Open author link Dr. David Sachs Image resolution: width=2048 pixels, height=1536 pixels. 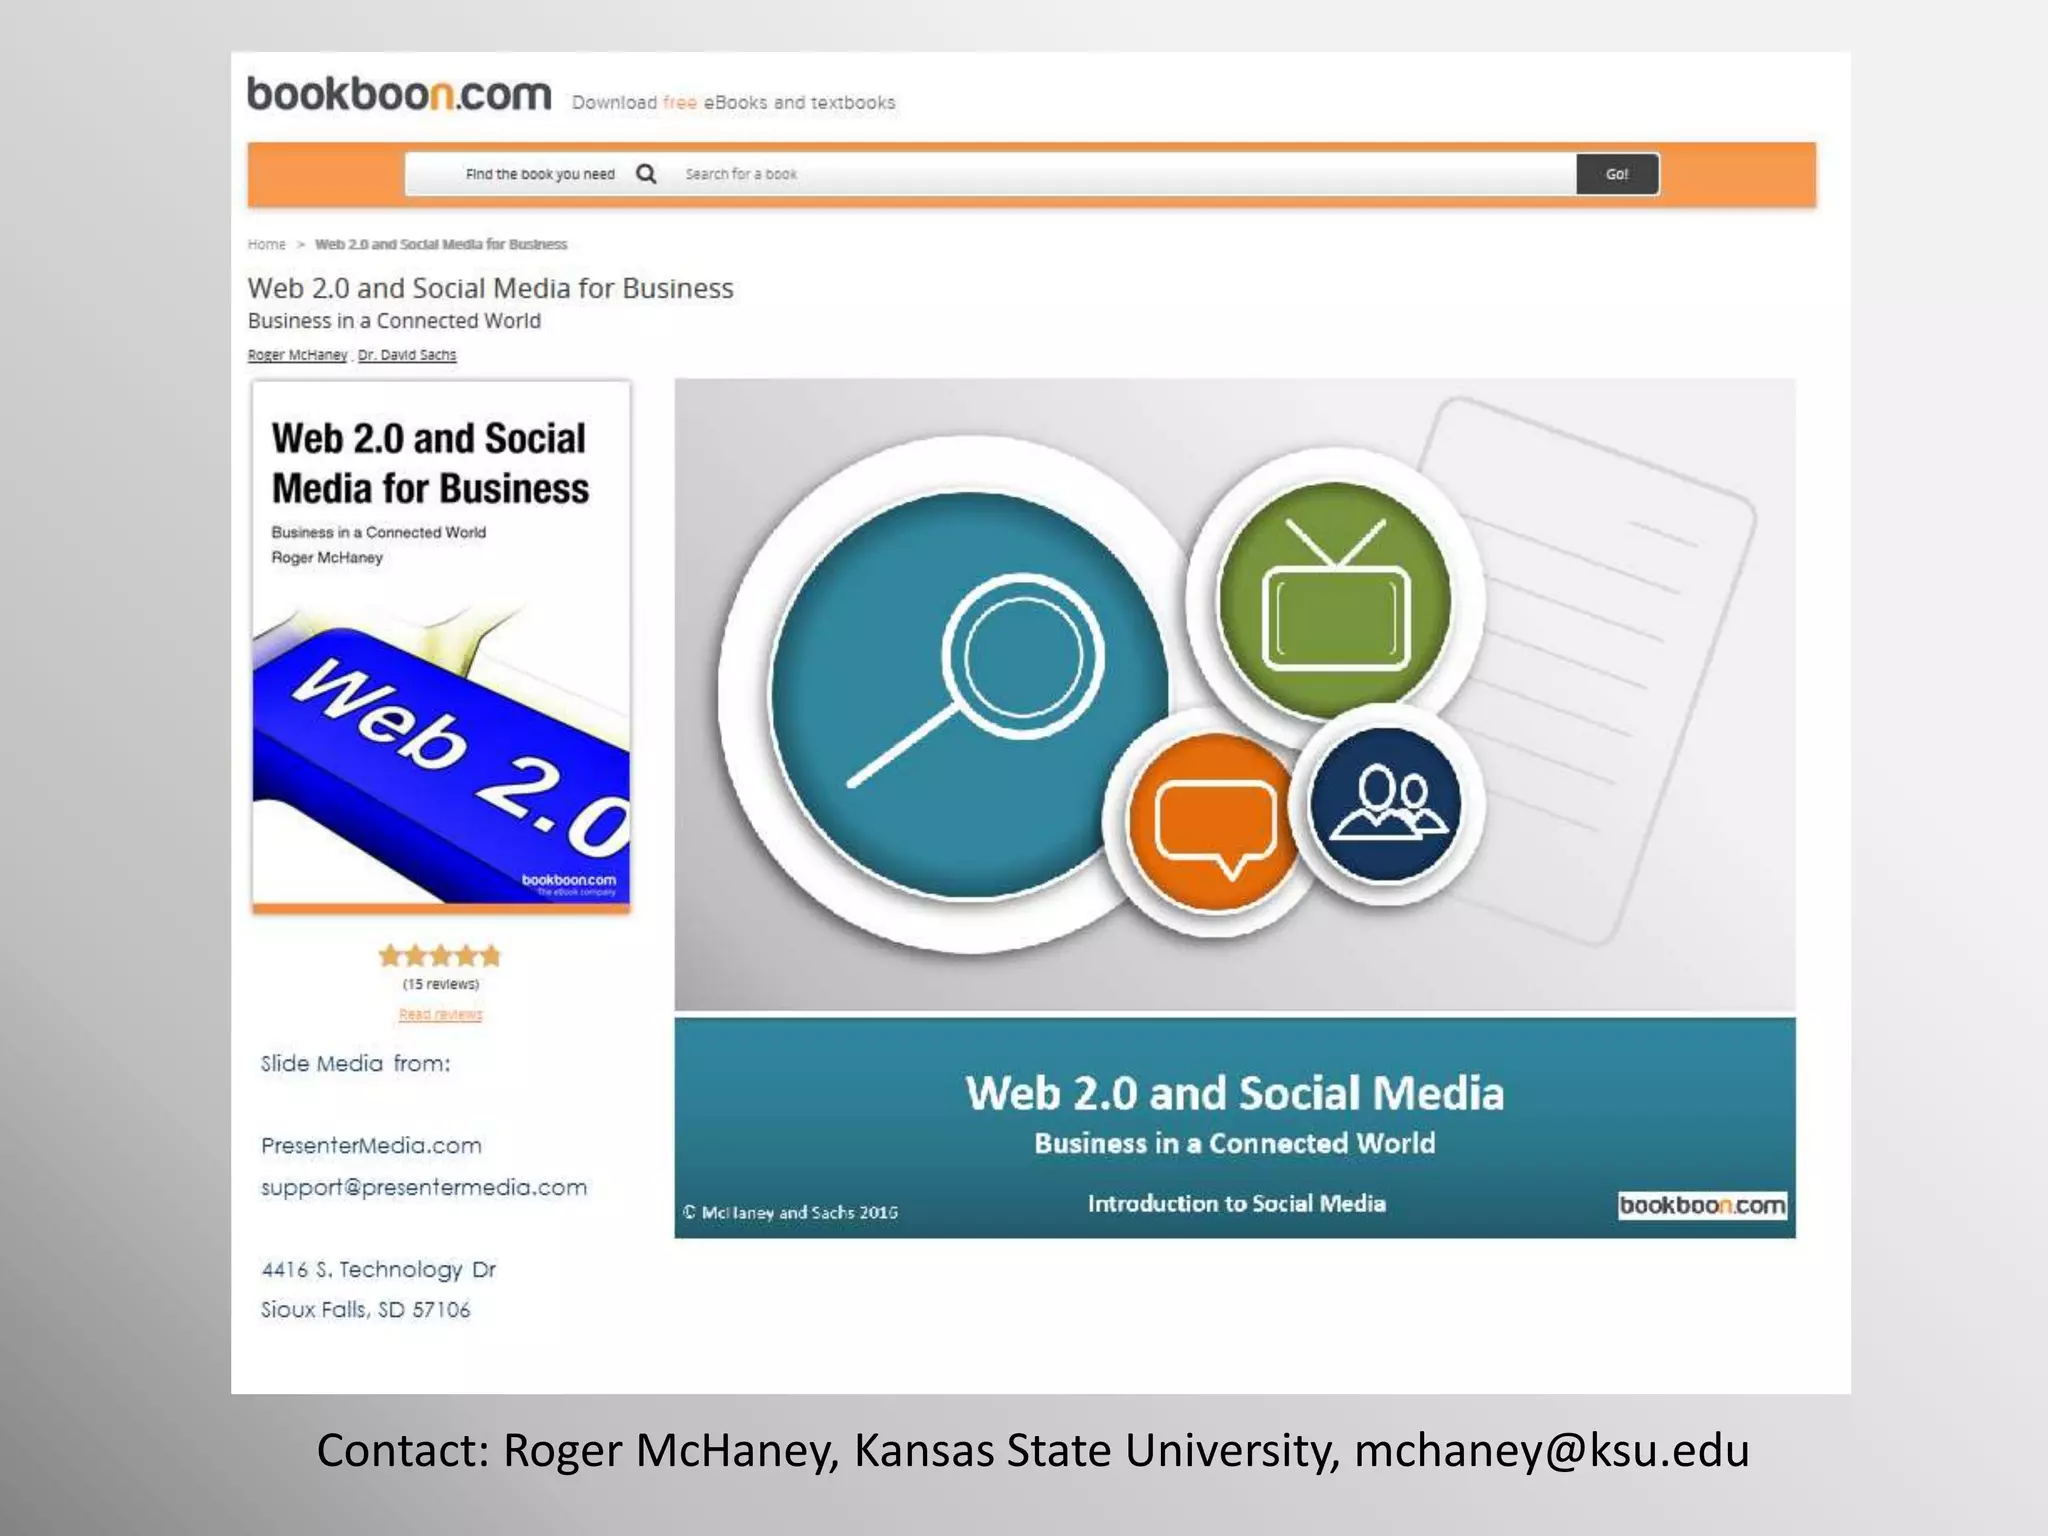[x=407, y=355]
